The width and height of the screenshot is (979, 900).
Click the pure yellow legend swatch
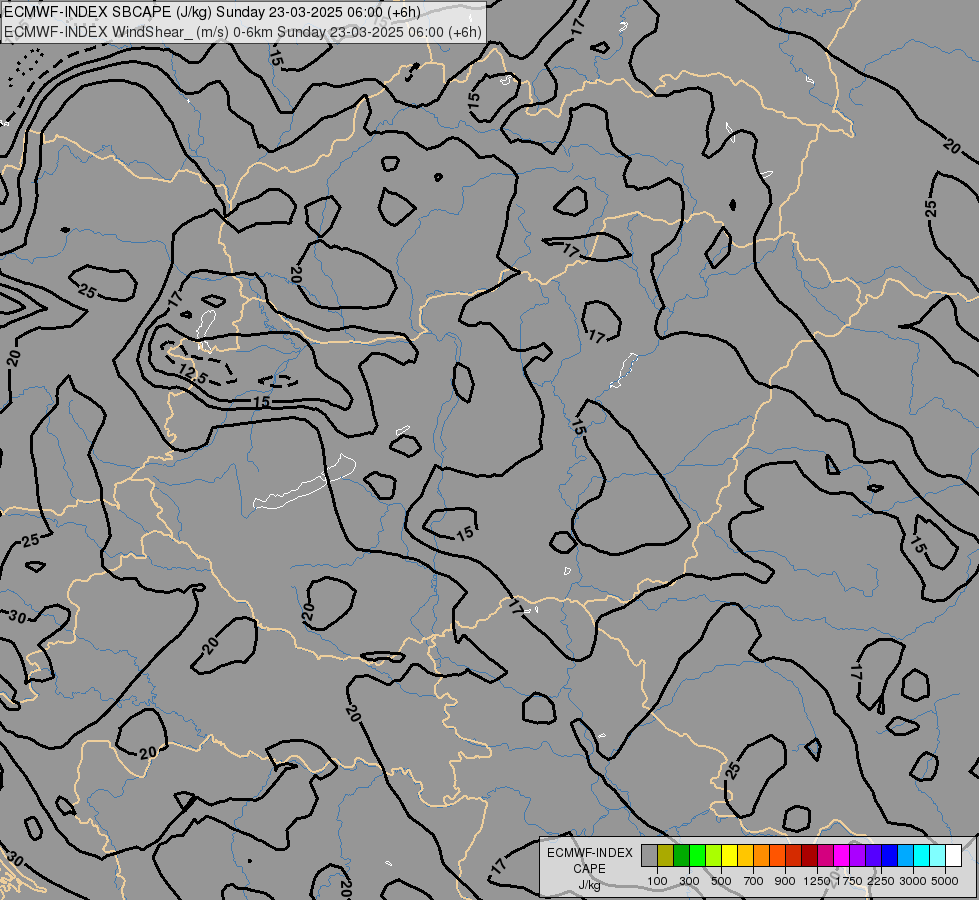(729, 855)
